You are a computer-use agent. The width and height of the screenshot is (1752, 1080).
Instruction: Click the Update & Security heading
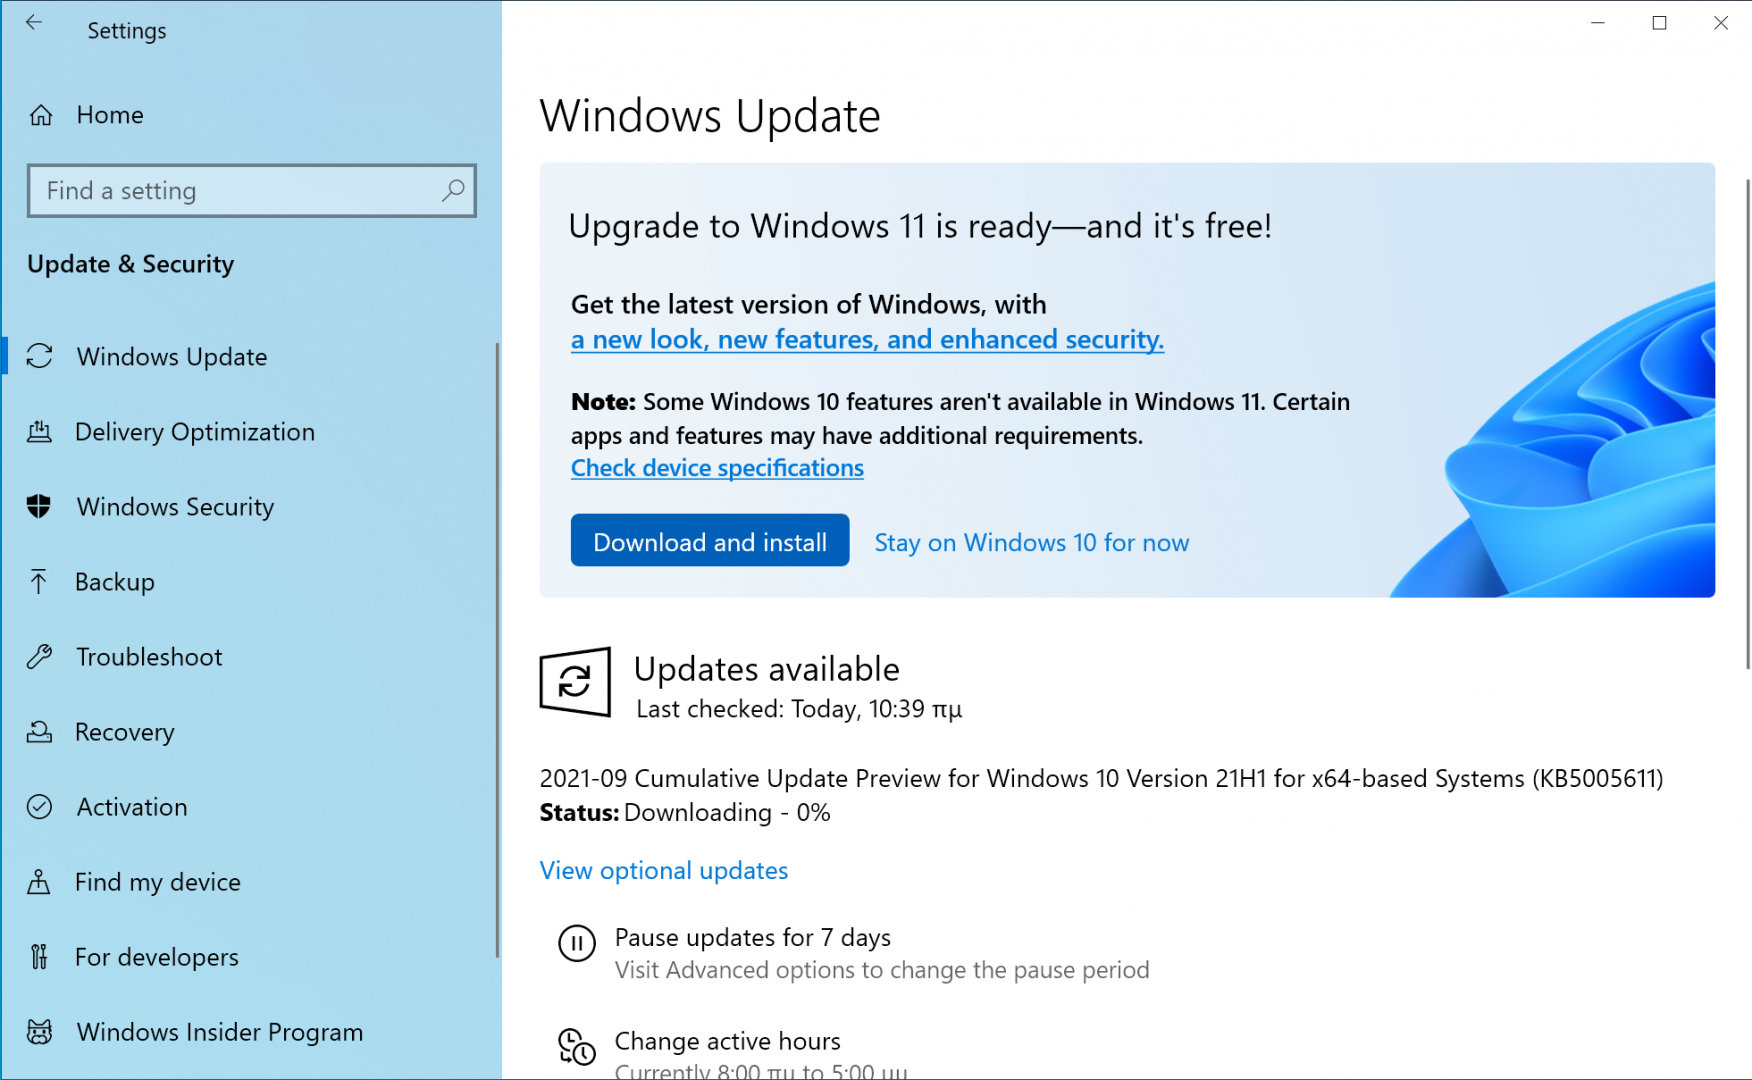[131, 264]
